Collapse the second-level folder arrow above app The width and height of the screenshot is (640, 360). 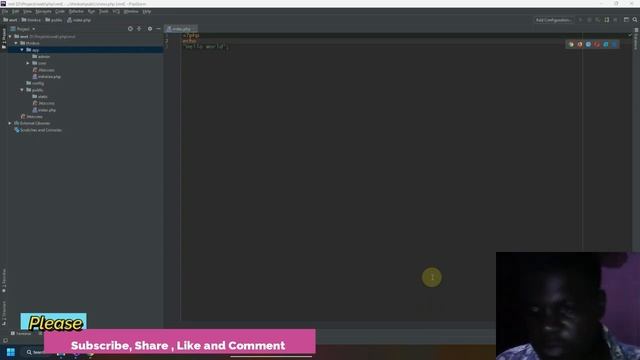(x=16, y=43)
